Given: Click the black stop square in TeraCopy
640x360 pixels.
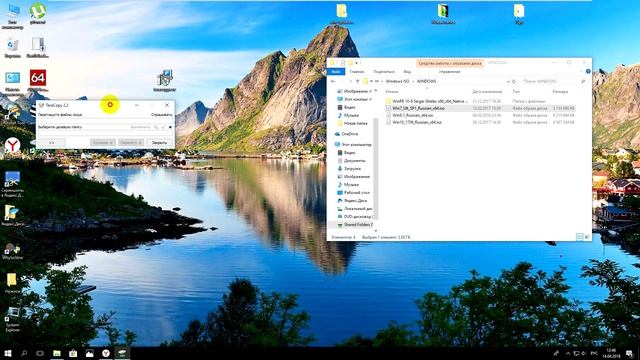Looking at the screenshot, I should click(x=170, y=127).
